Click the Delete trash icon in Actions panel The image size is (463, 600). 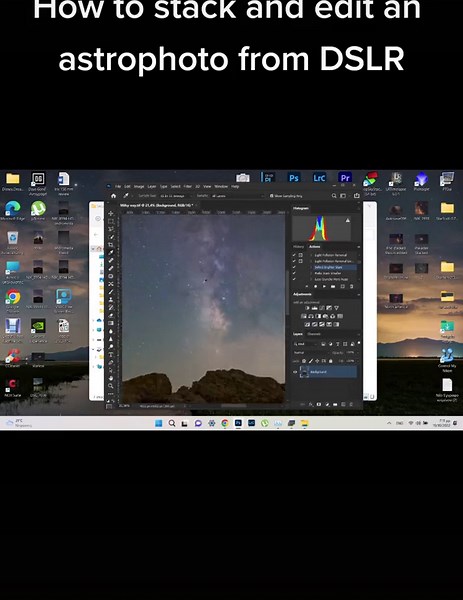(x=351, y=286)
